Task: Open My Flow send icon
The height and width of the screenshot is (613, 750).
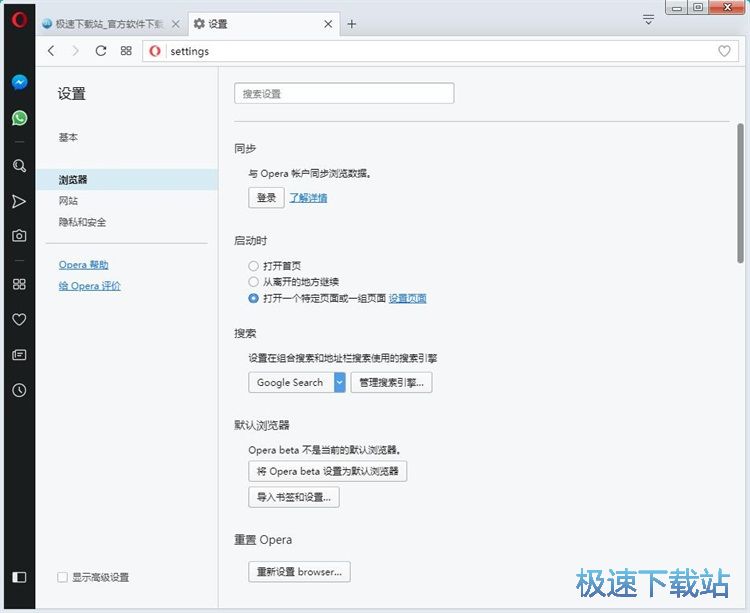Action: [x=19, y=201]
